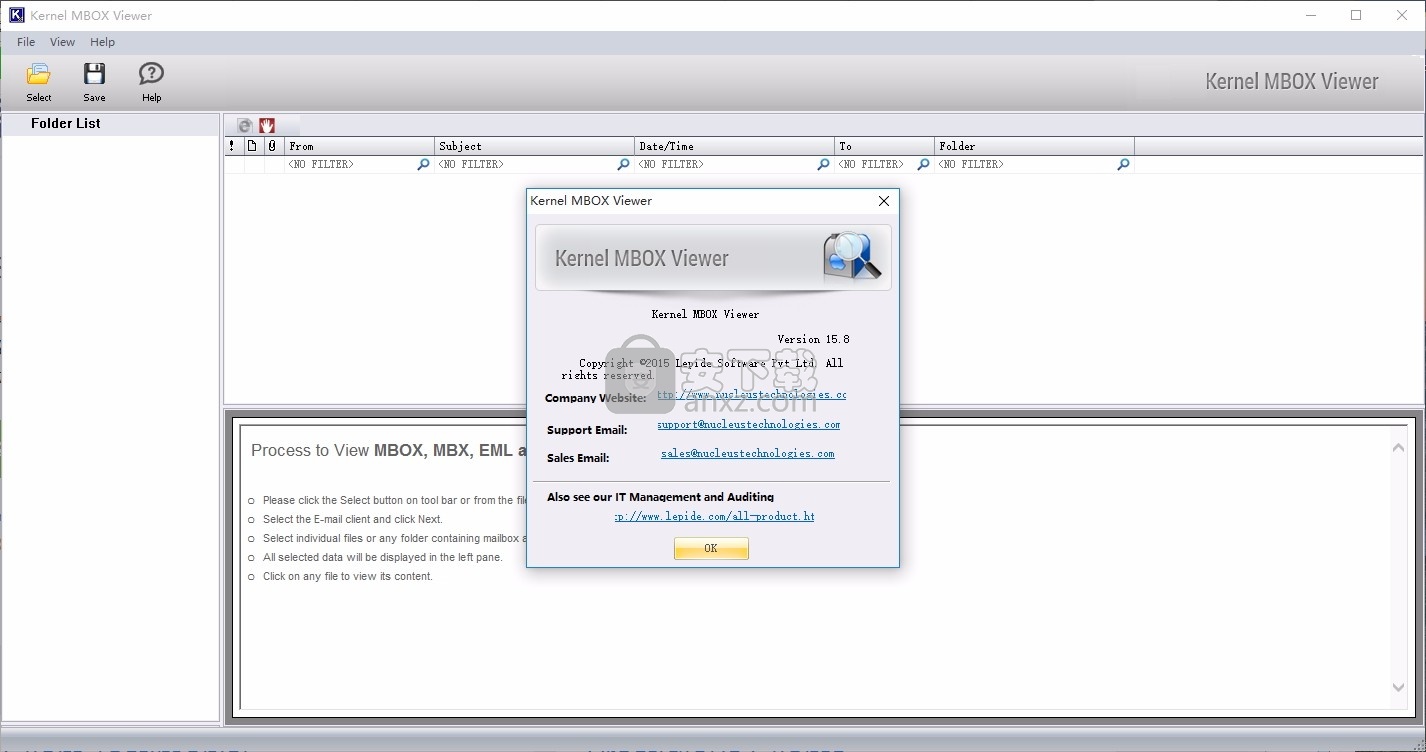Screen dimensions: 1426x752
Task: Click 'Click on any file to view' instruction
Action: tap(348, 576)
